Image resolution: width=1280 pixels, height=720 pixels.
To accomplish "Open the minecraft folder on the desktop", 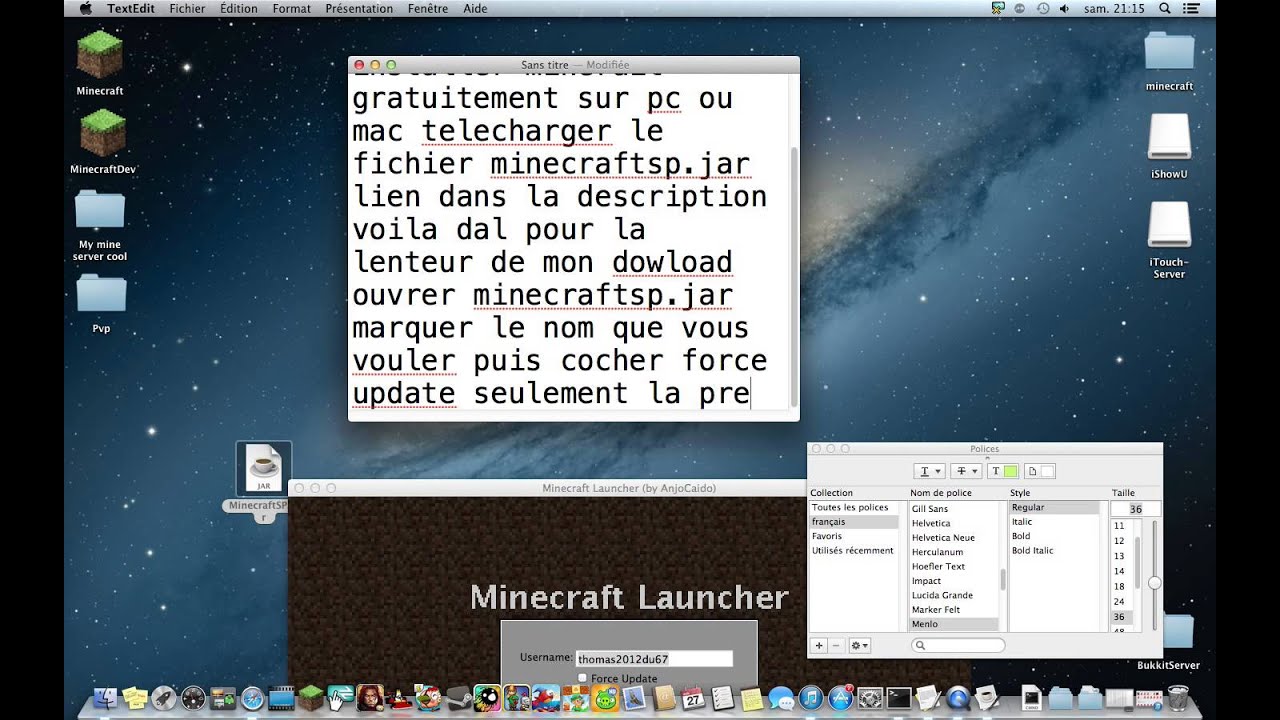I will coord(1169,53).
